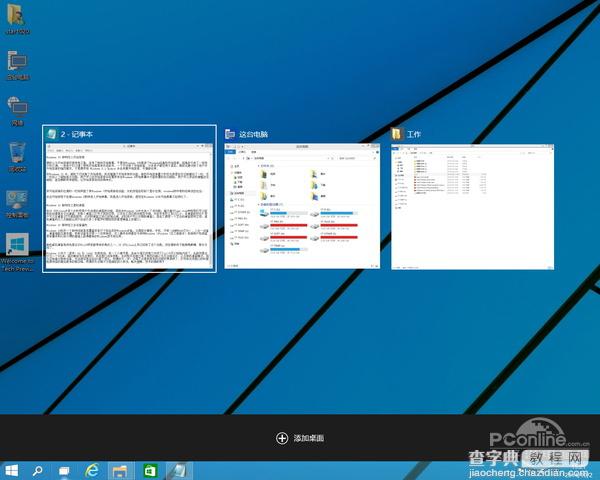Open the Control Panel desktop icon
600x480 pixels.
coord(17,203)
